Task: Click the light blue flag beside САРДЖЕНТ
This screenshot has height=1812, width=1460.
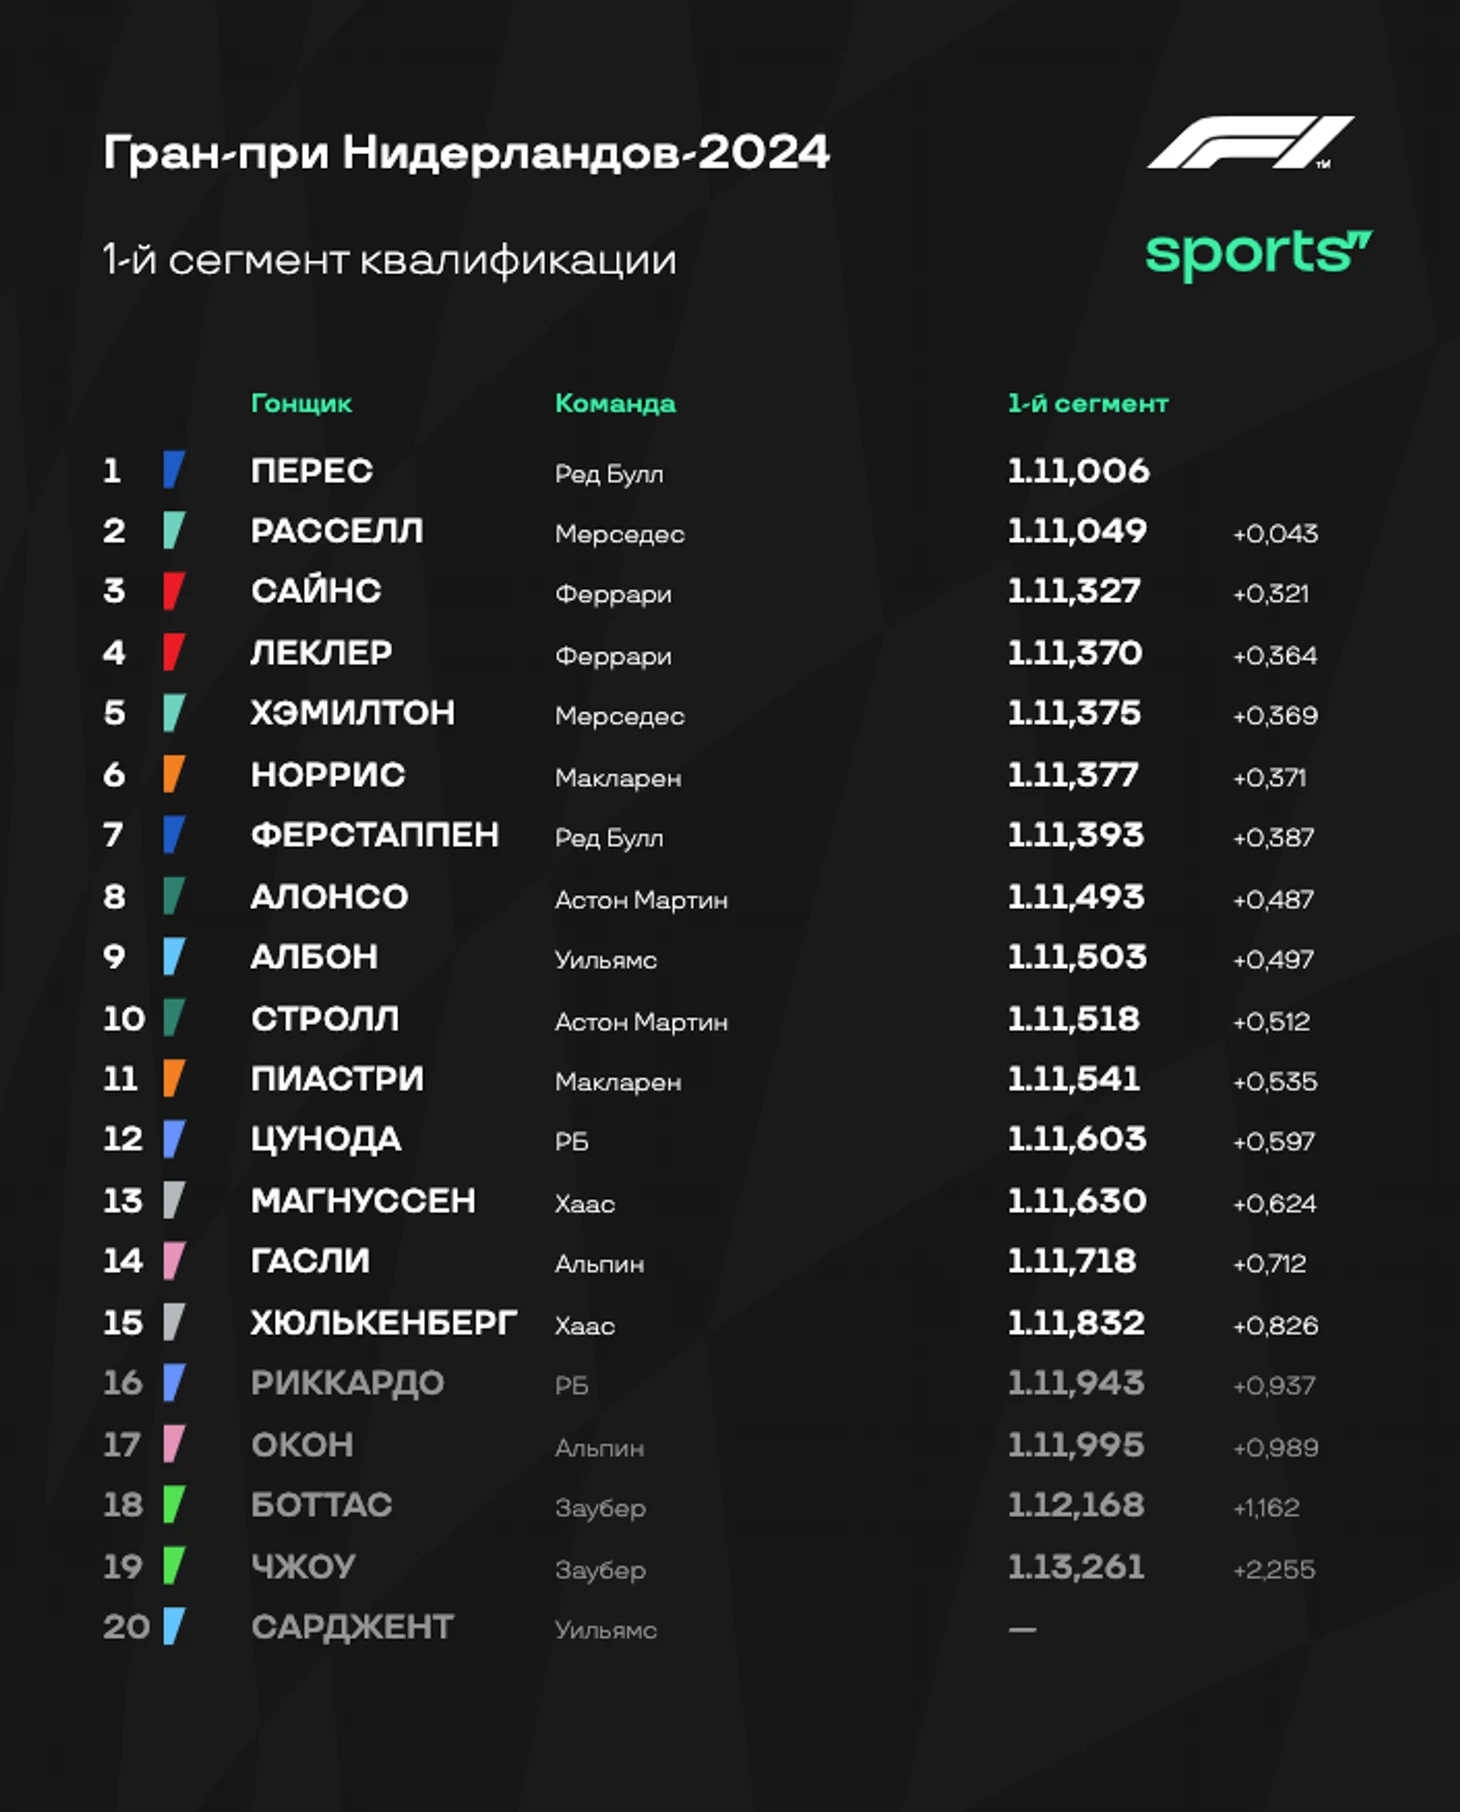Action: (174, 1626)
